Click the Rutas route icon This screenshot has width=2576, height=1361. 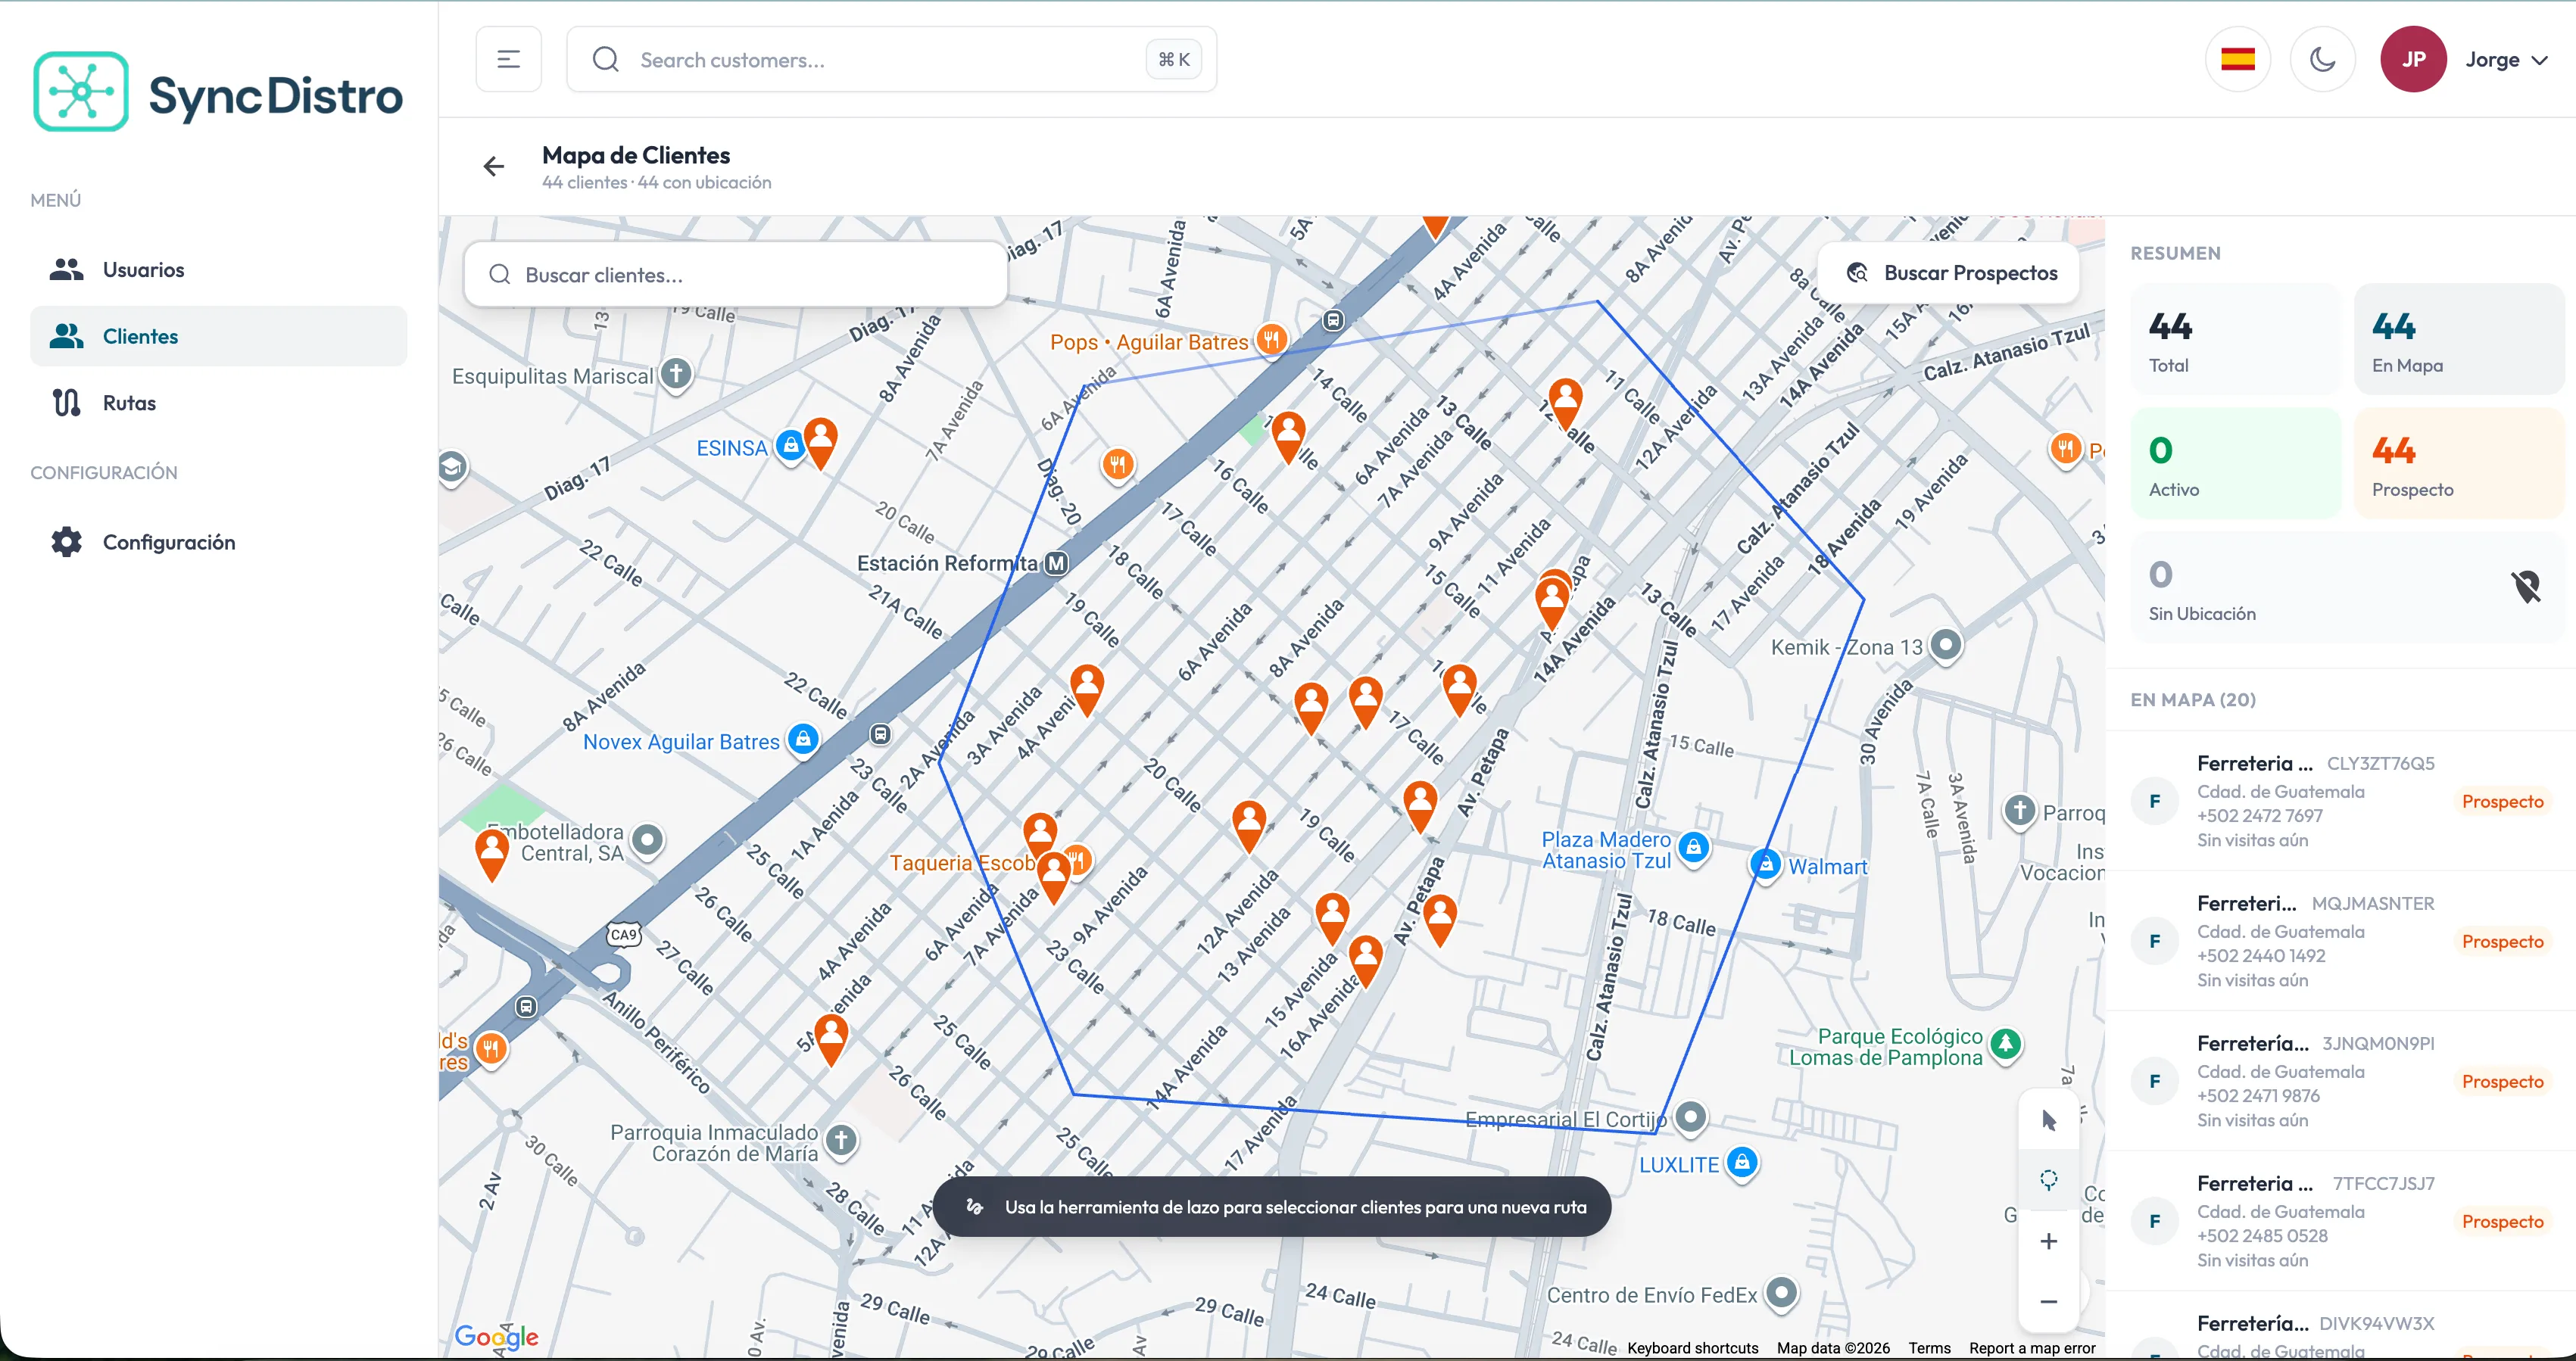coord(67,403)
